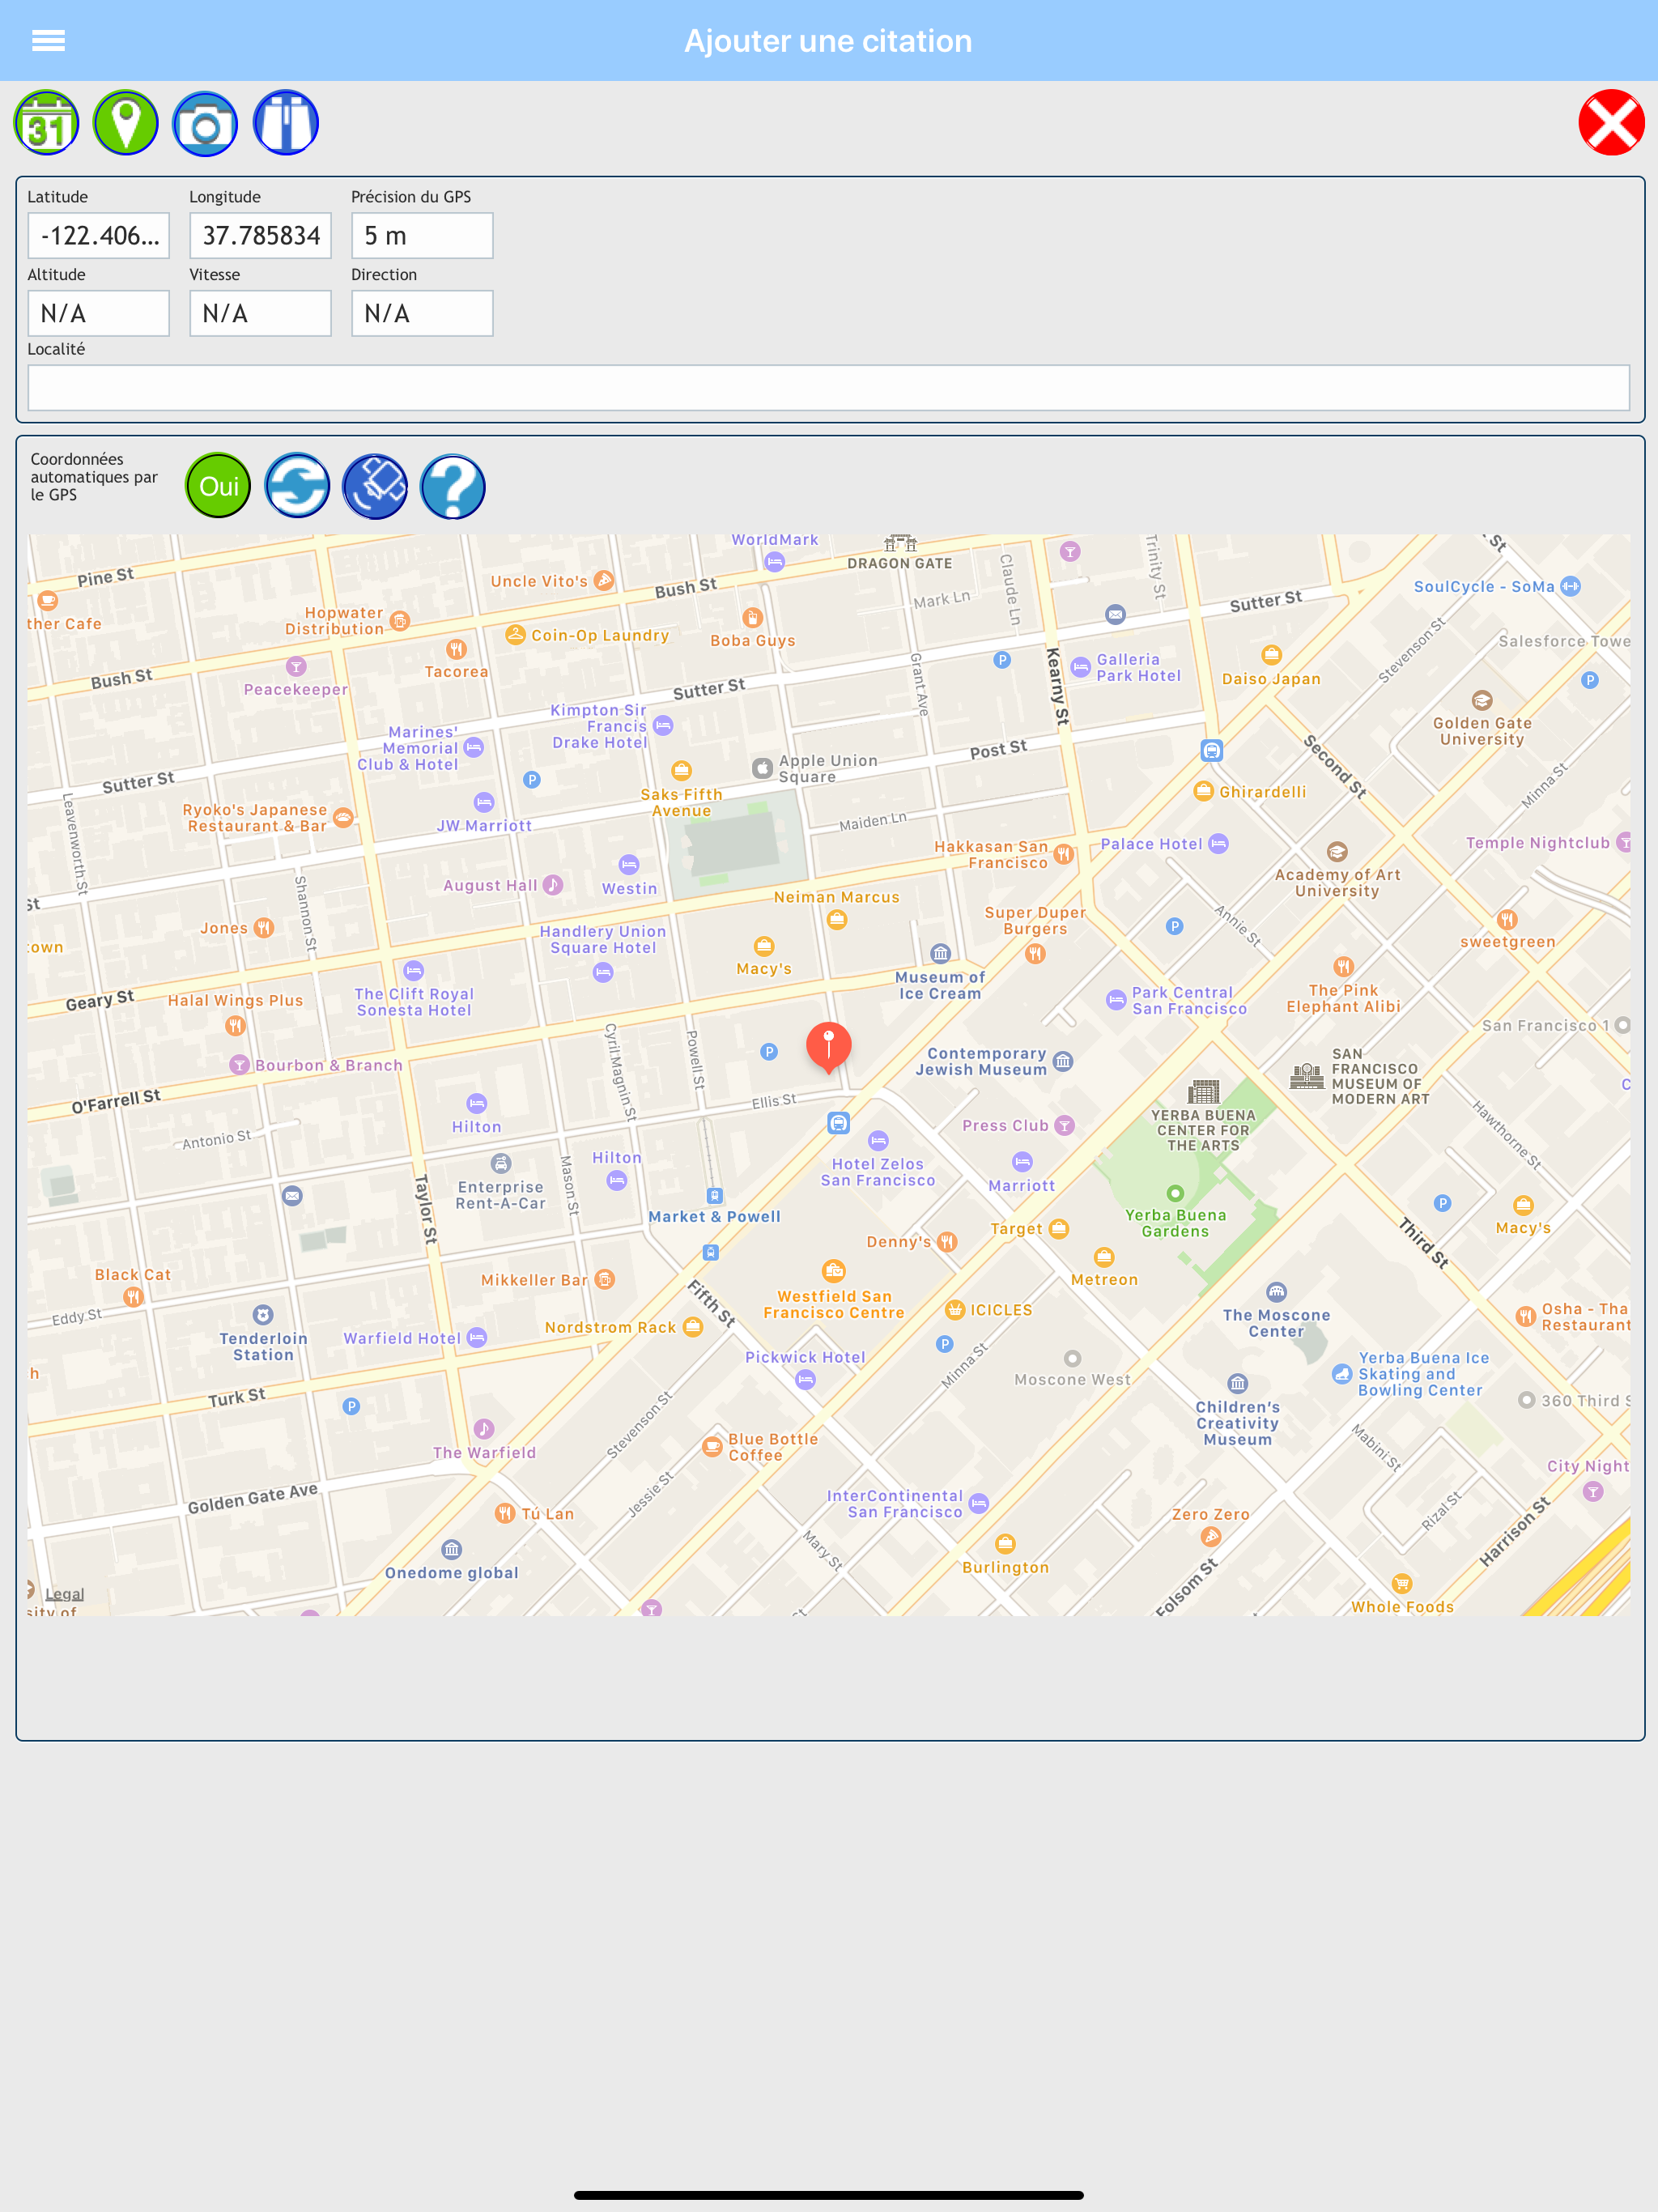Select the Halal Wings Plus restaurant marker

(235, 1025)
